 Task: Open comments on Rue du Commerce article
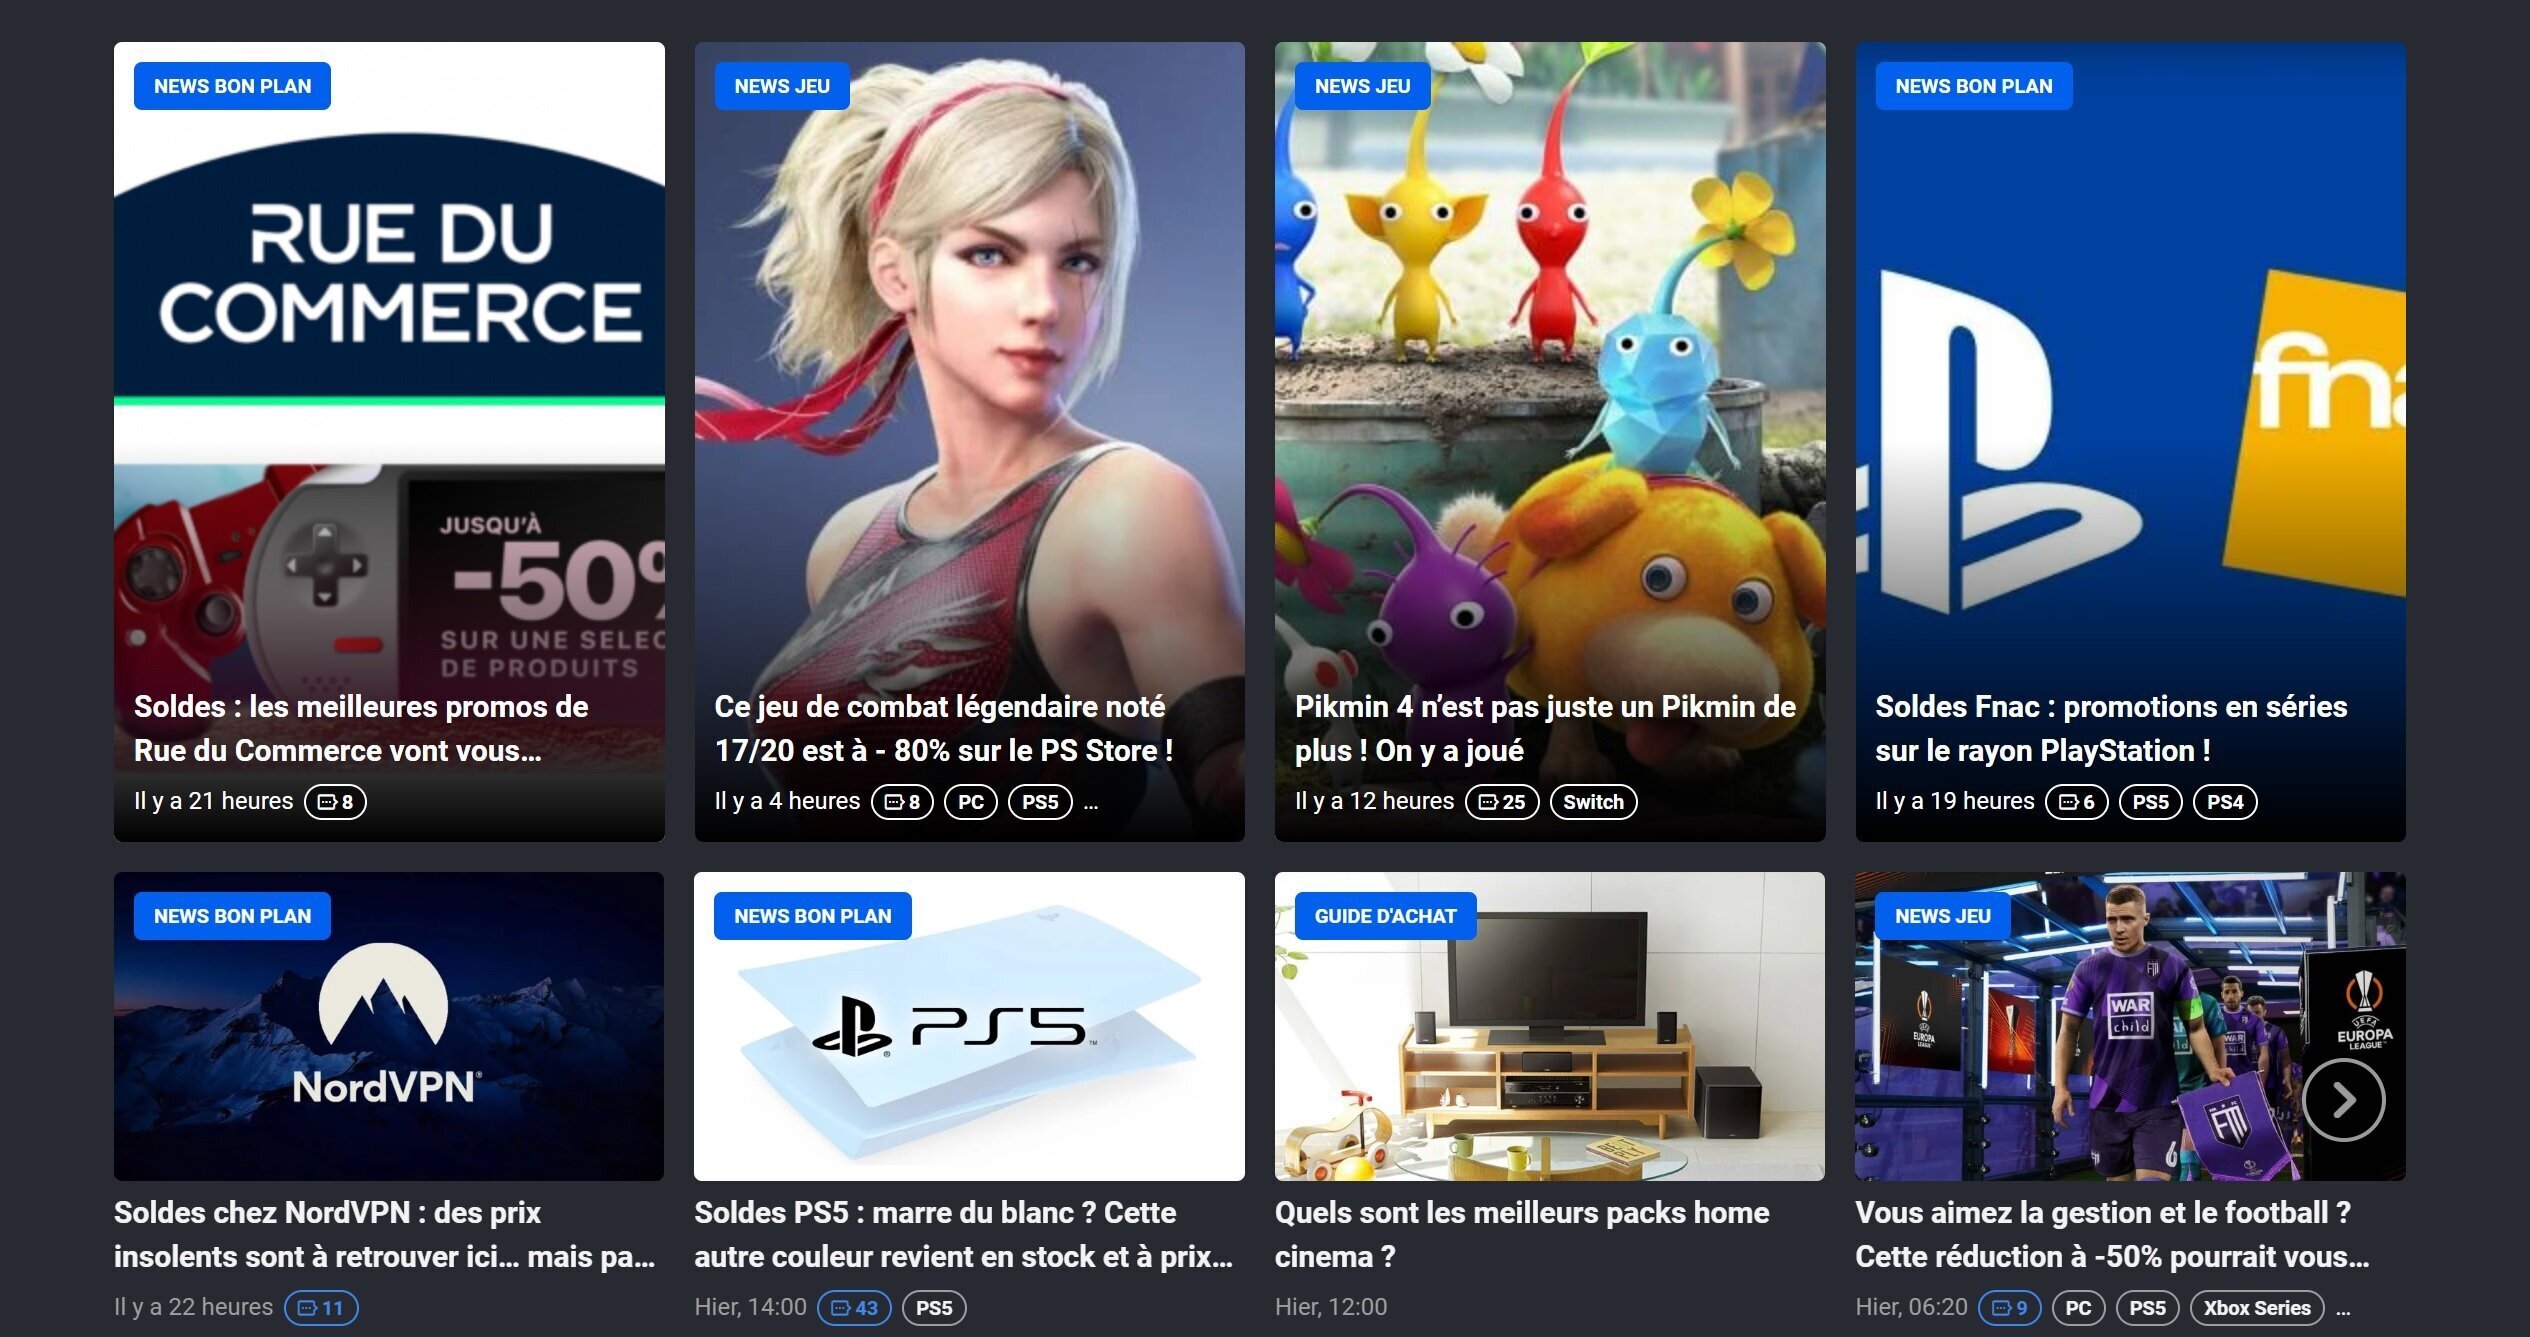point(335,802)
